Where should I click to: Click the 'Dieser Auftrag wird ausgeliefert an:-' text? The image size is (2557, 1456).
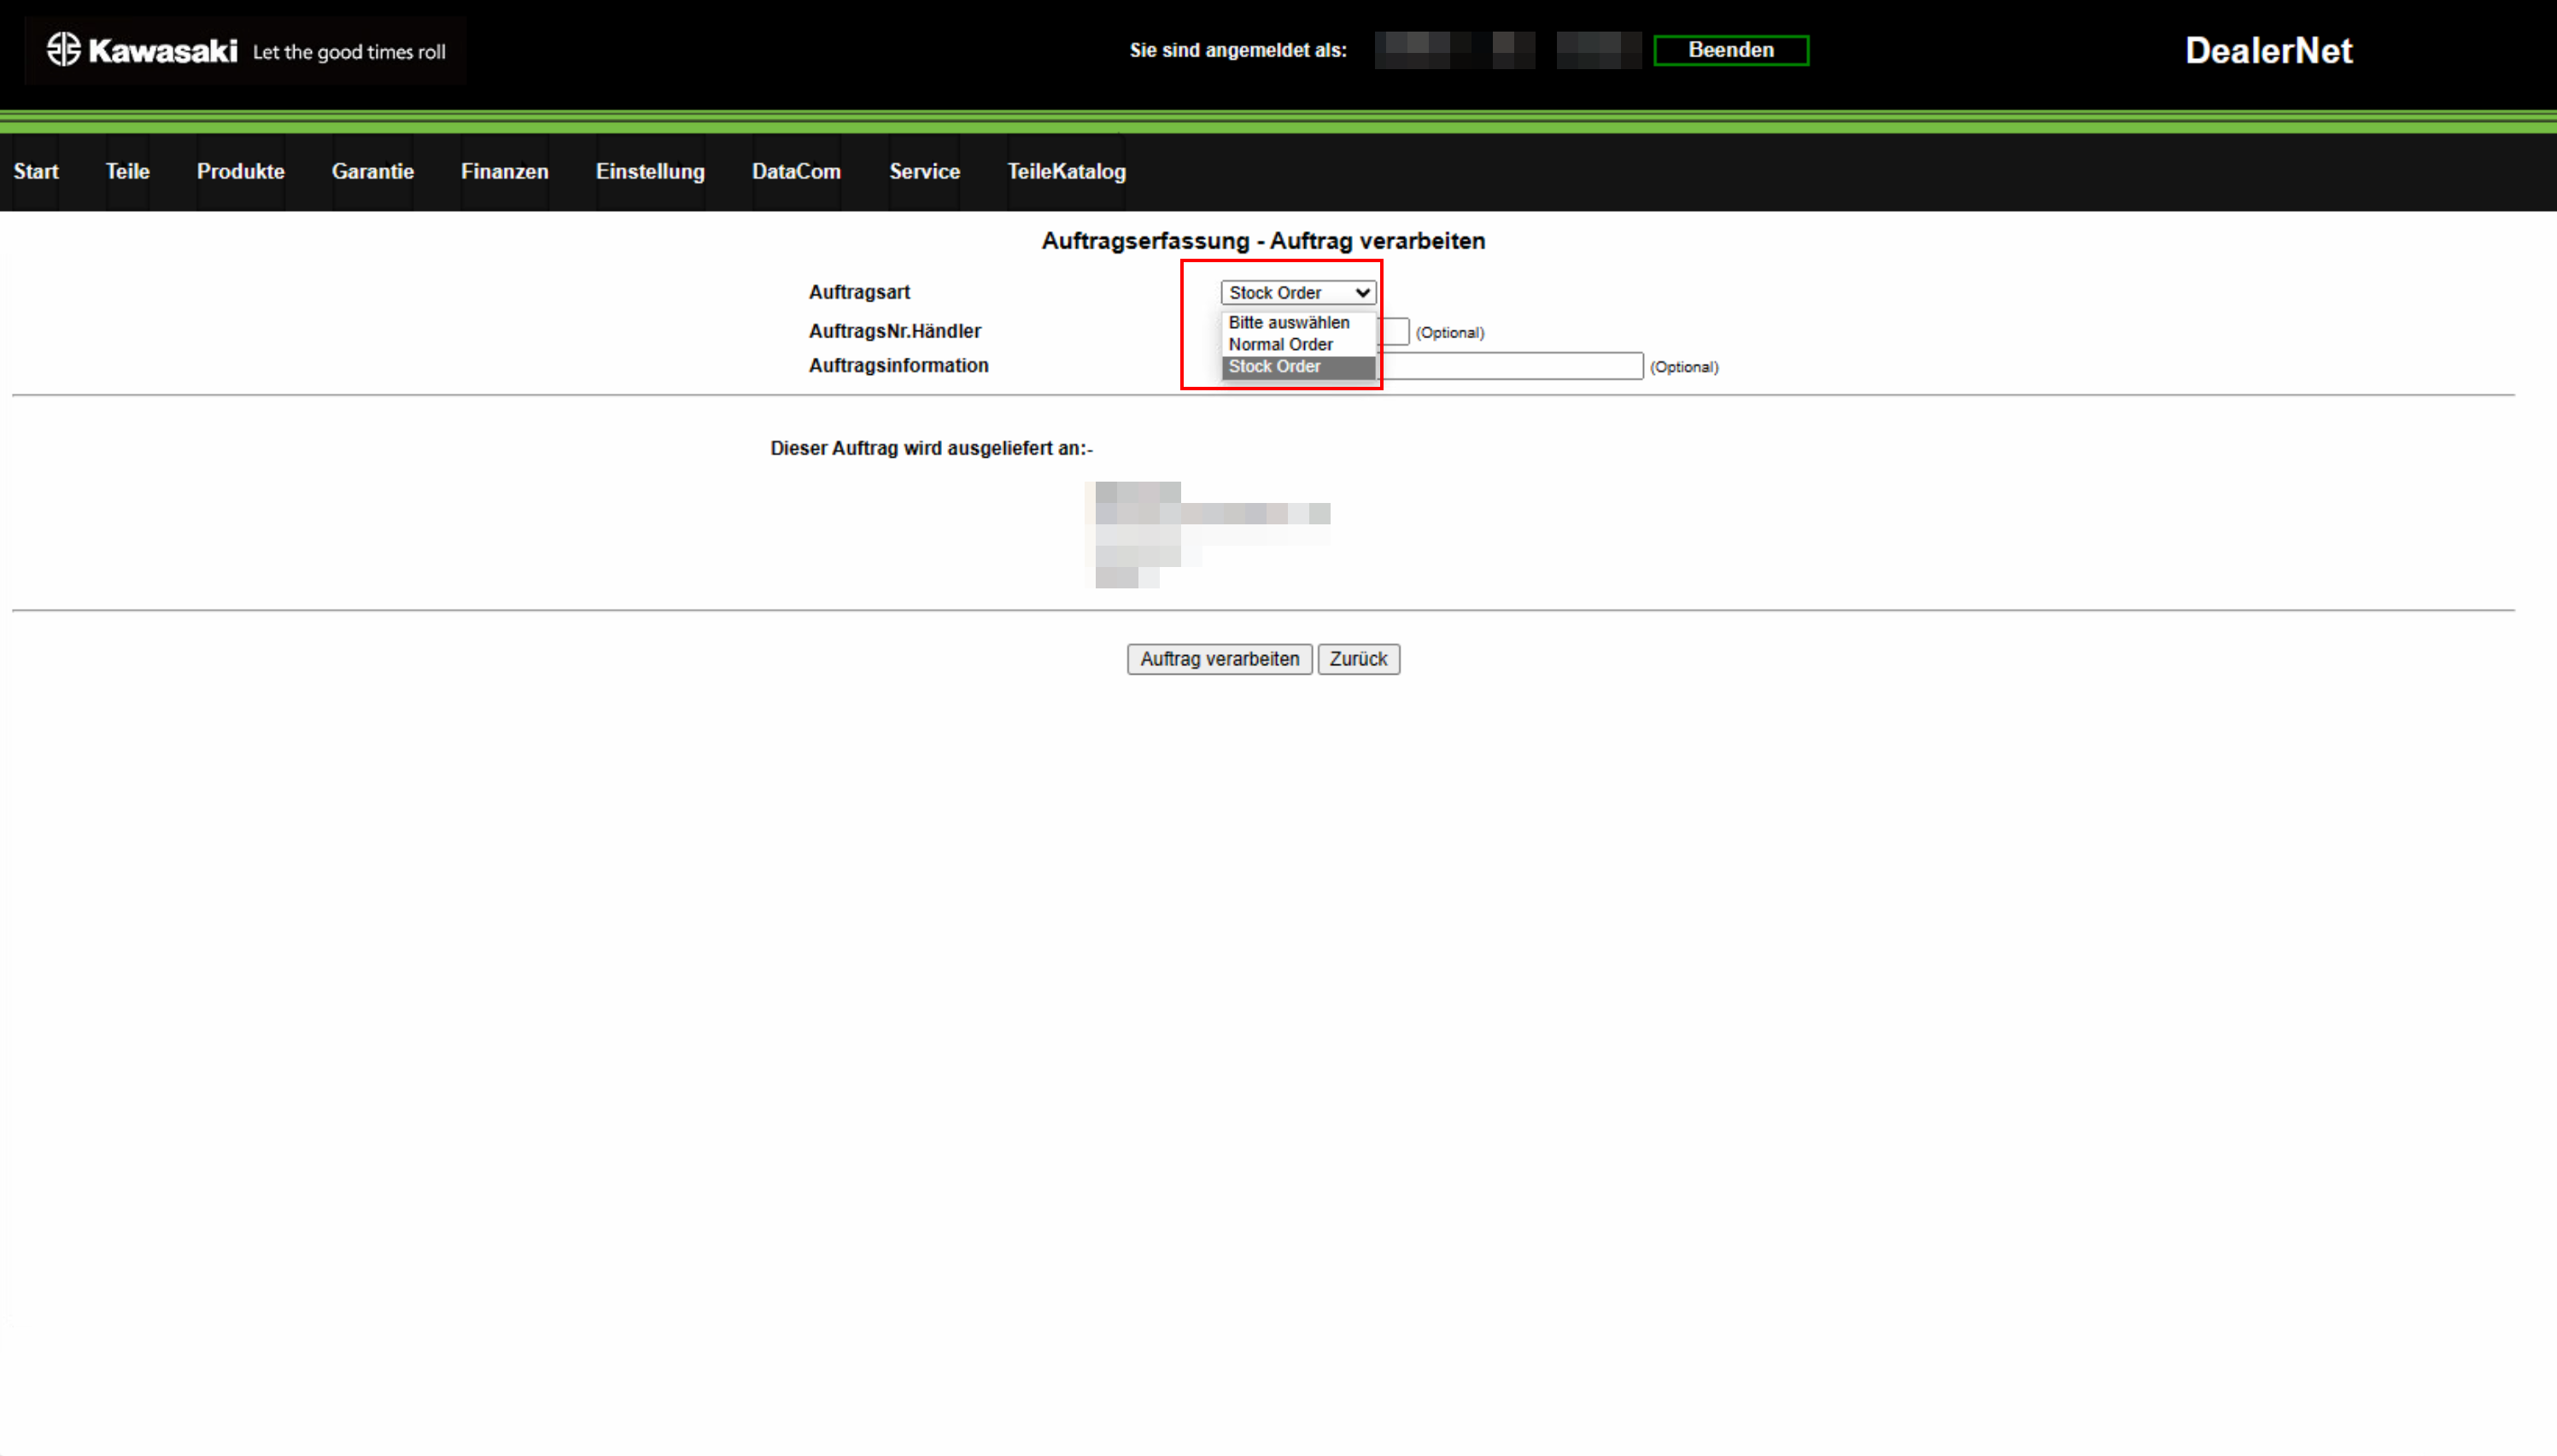[x=931, y=448]
